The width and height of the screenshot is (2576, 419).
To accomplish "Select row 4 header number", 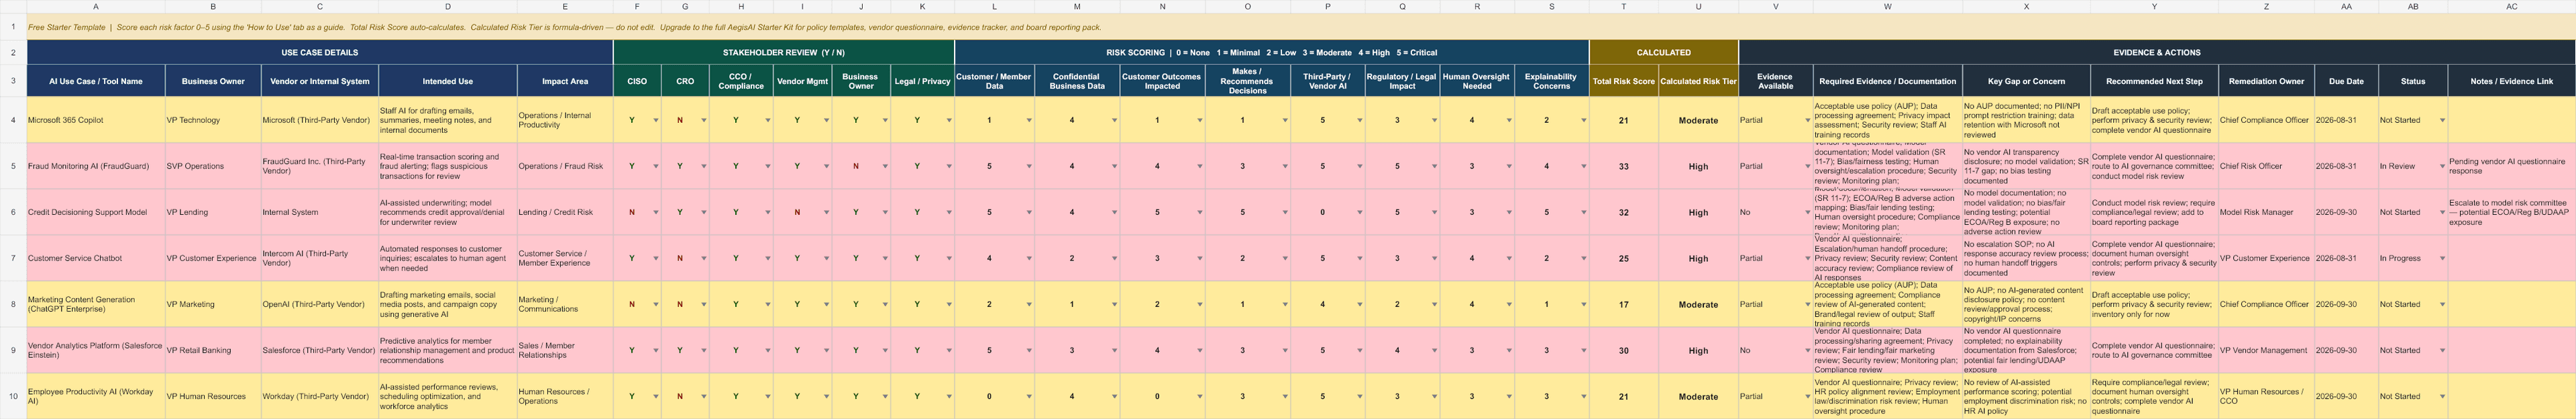I will tap(13, 120).
